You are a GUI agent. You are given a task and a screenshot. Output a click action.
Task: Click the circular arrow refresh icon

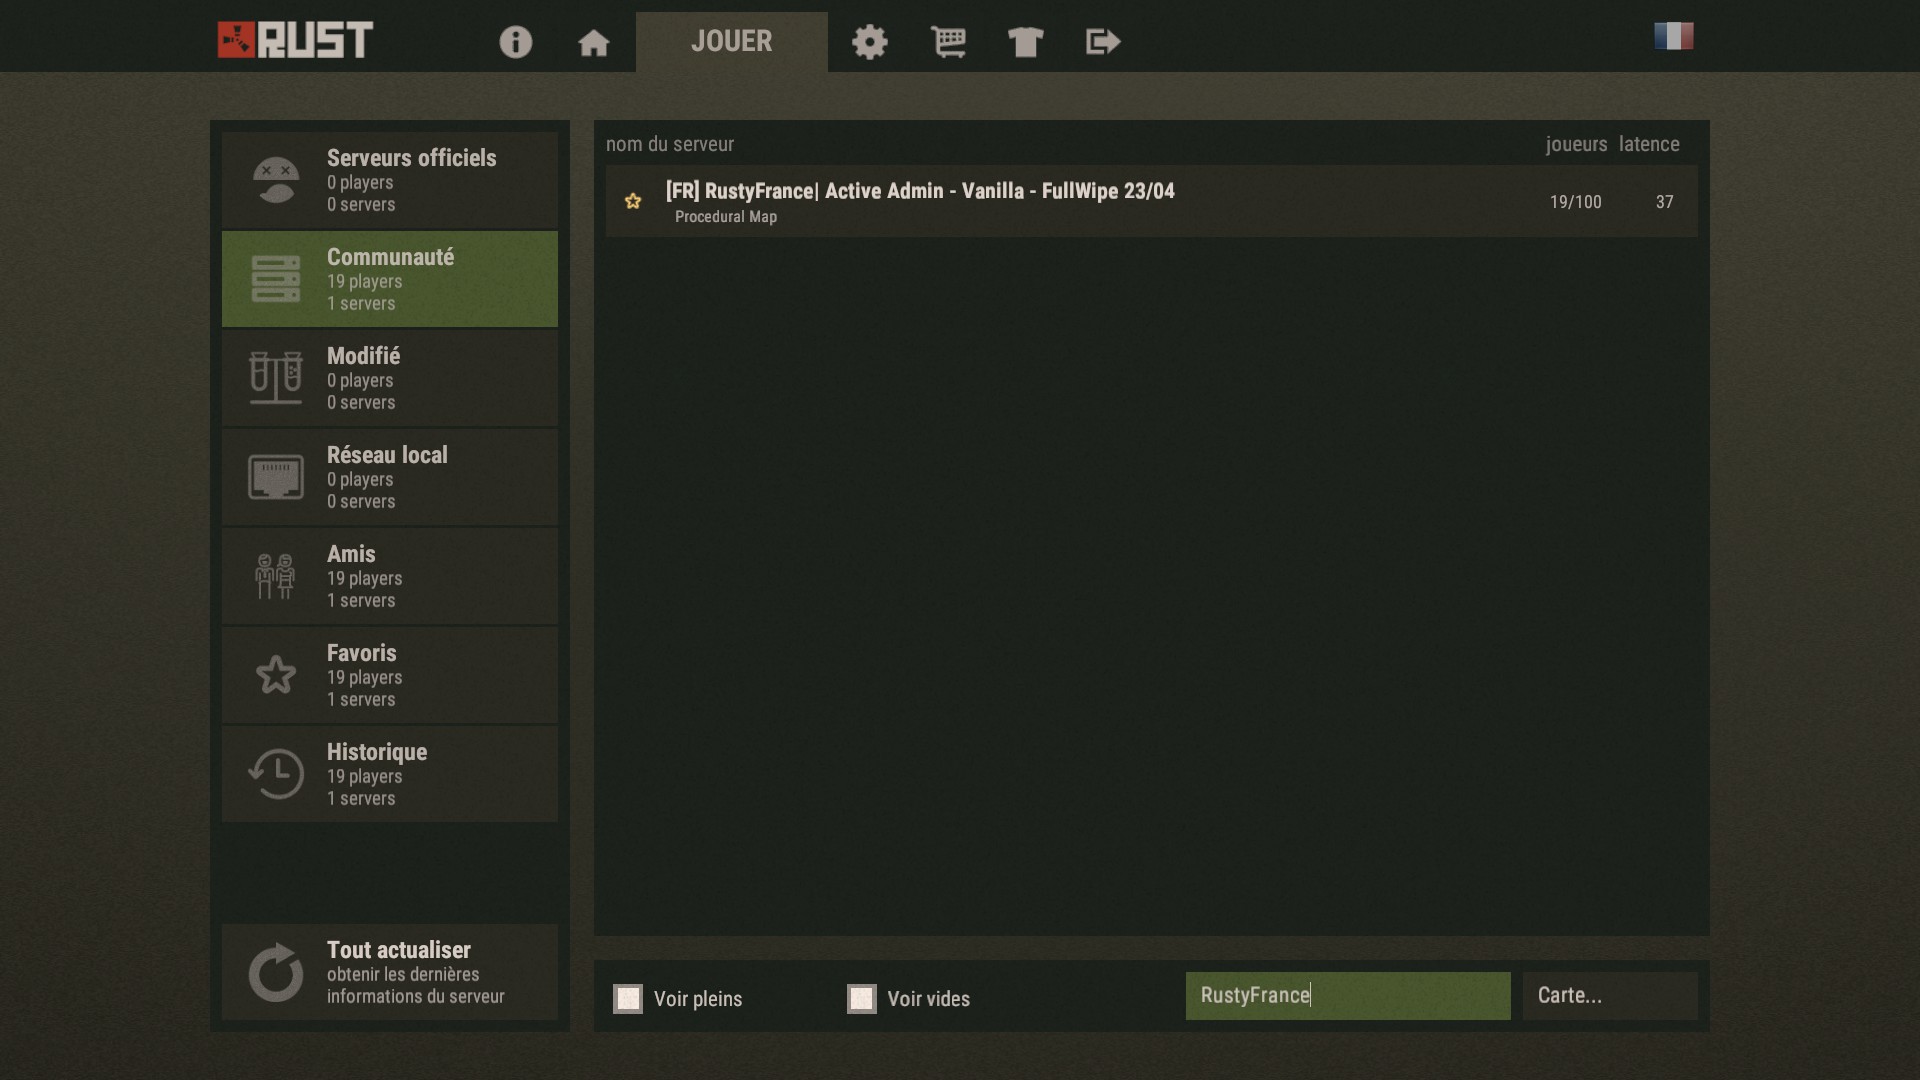(276, 972)
